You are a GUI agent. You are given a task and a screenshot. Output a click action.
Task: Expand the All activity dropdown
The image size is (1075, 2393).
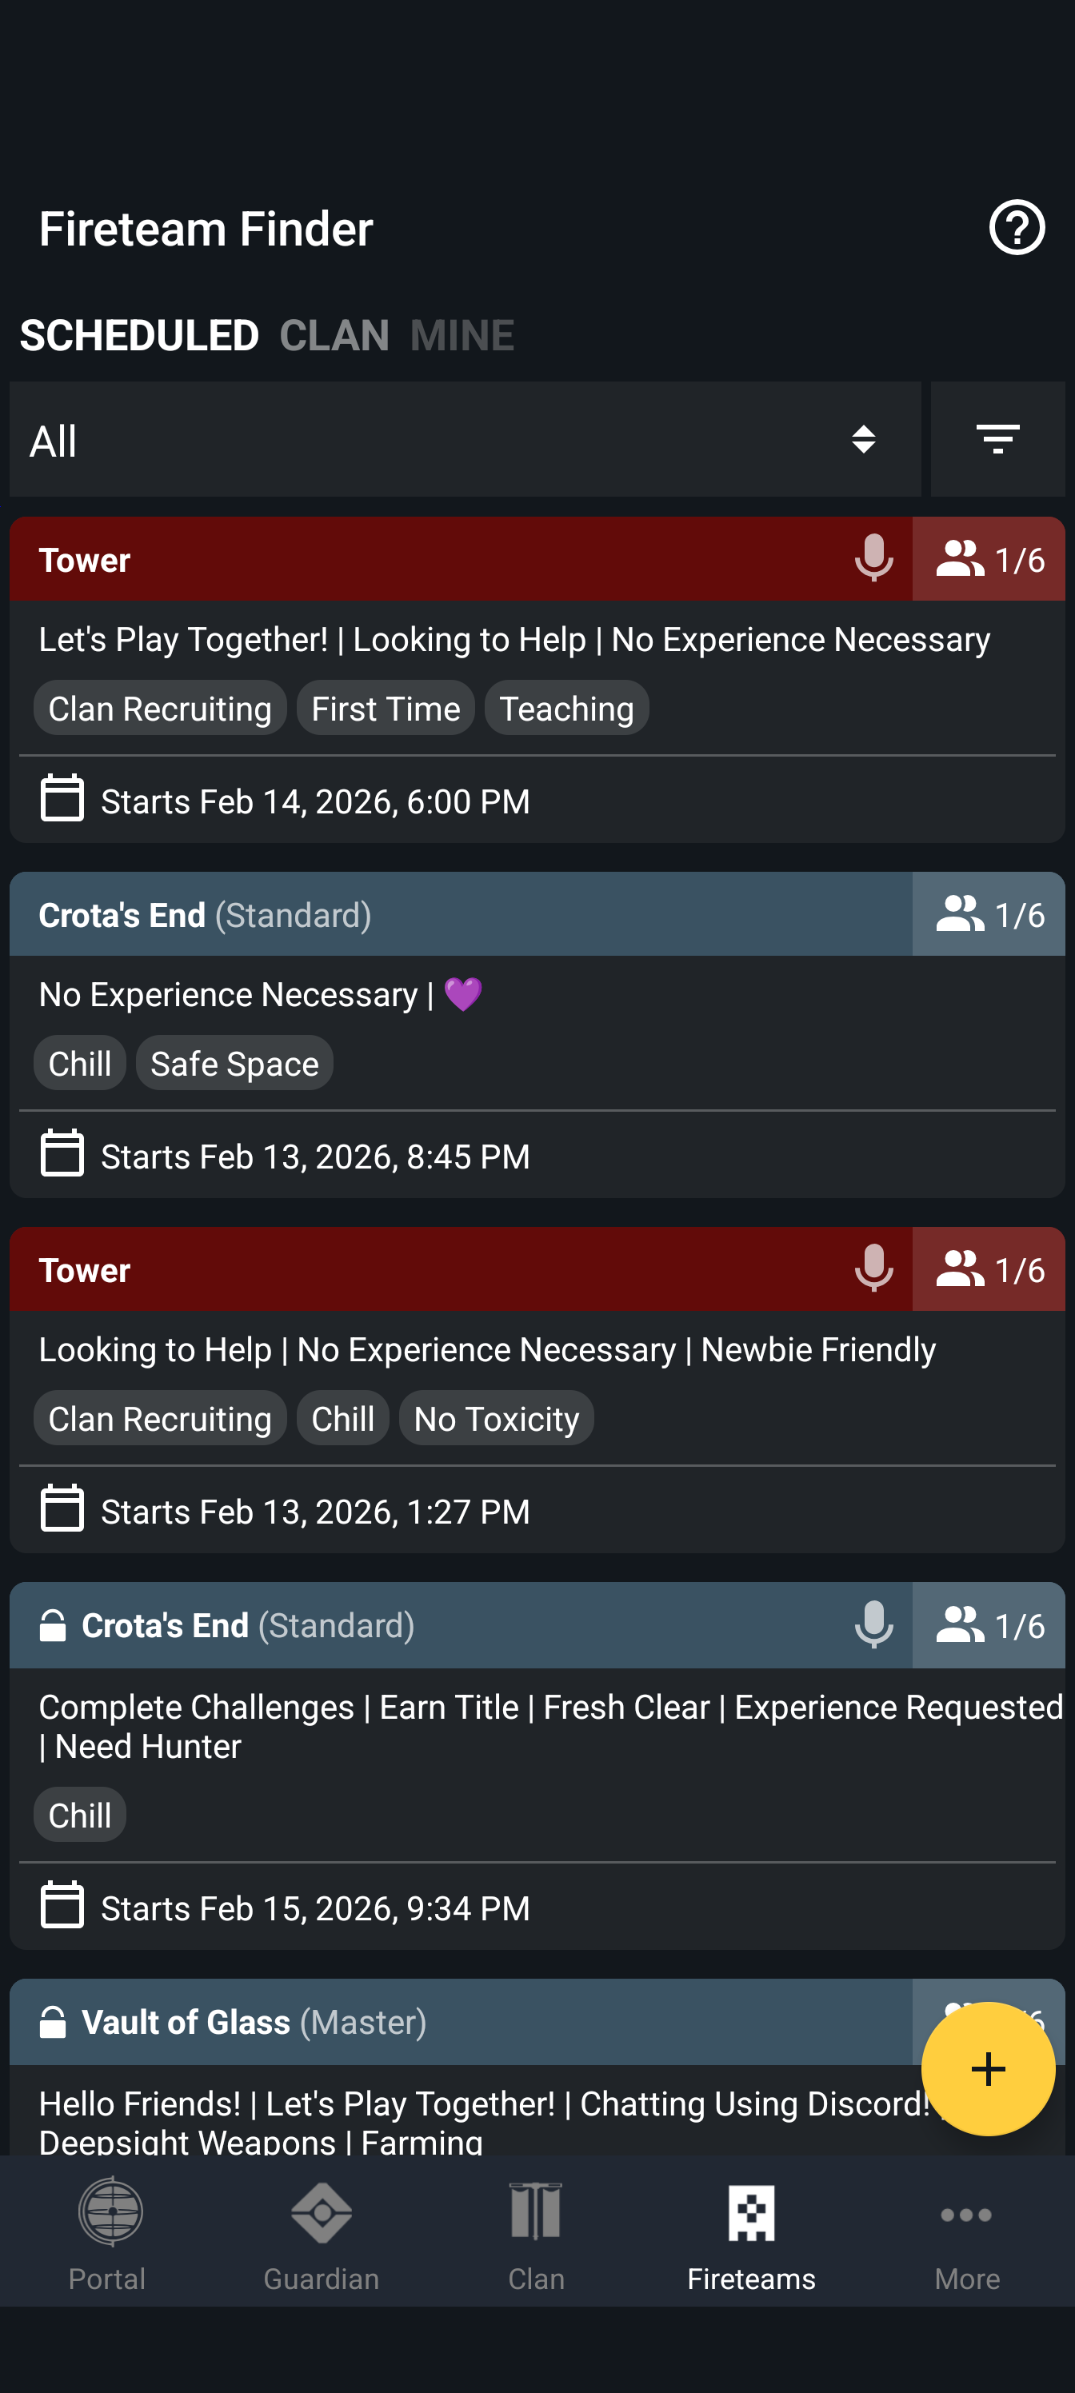click(x=465, y=440)
